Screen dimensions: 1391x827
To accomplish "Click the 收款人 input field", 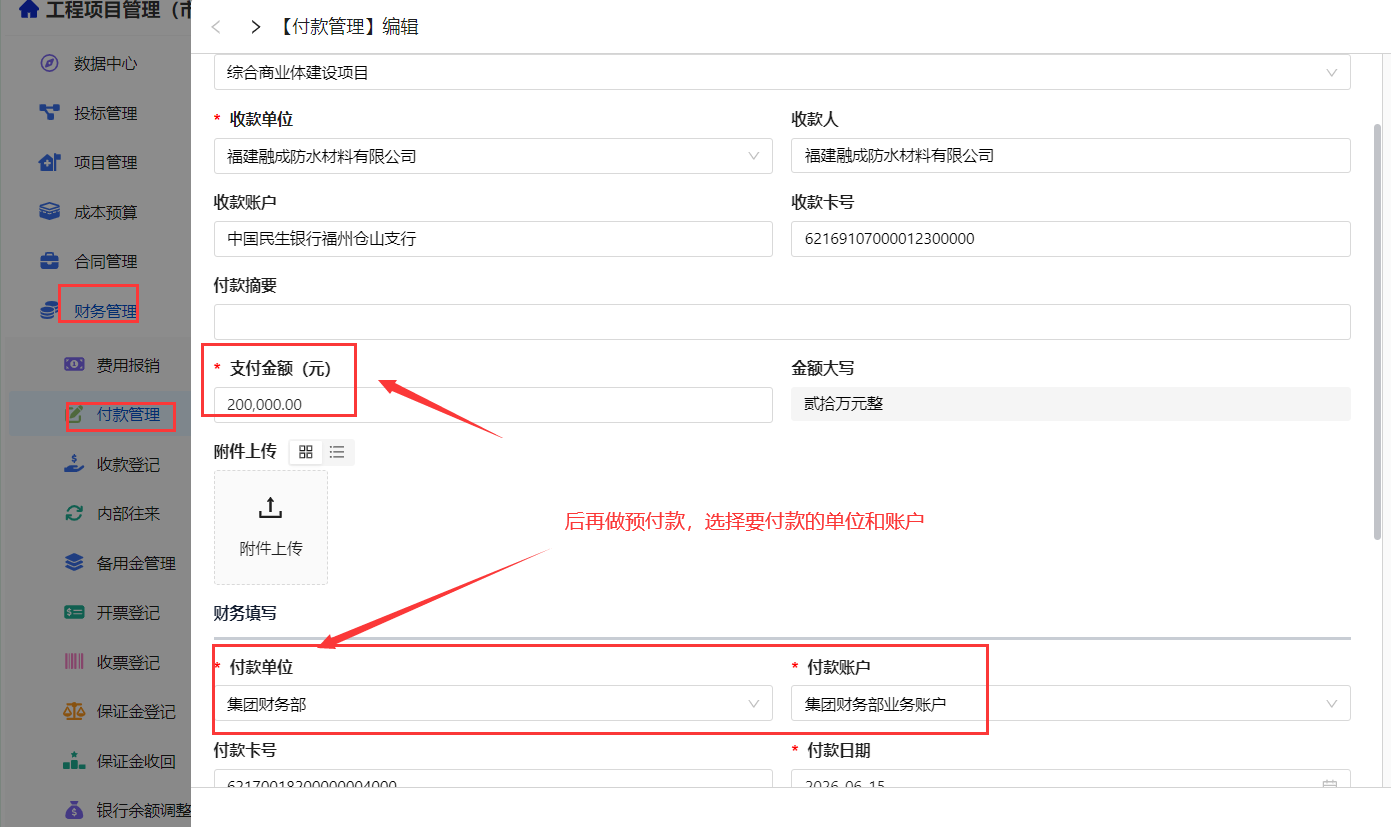I will 1071,156.
